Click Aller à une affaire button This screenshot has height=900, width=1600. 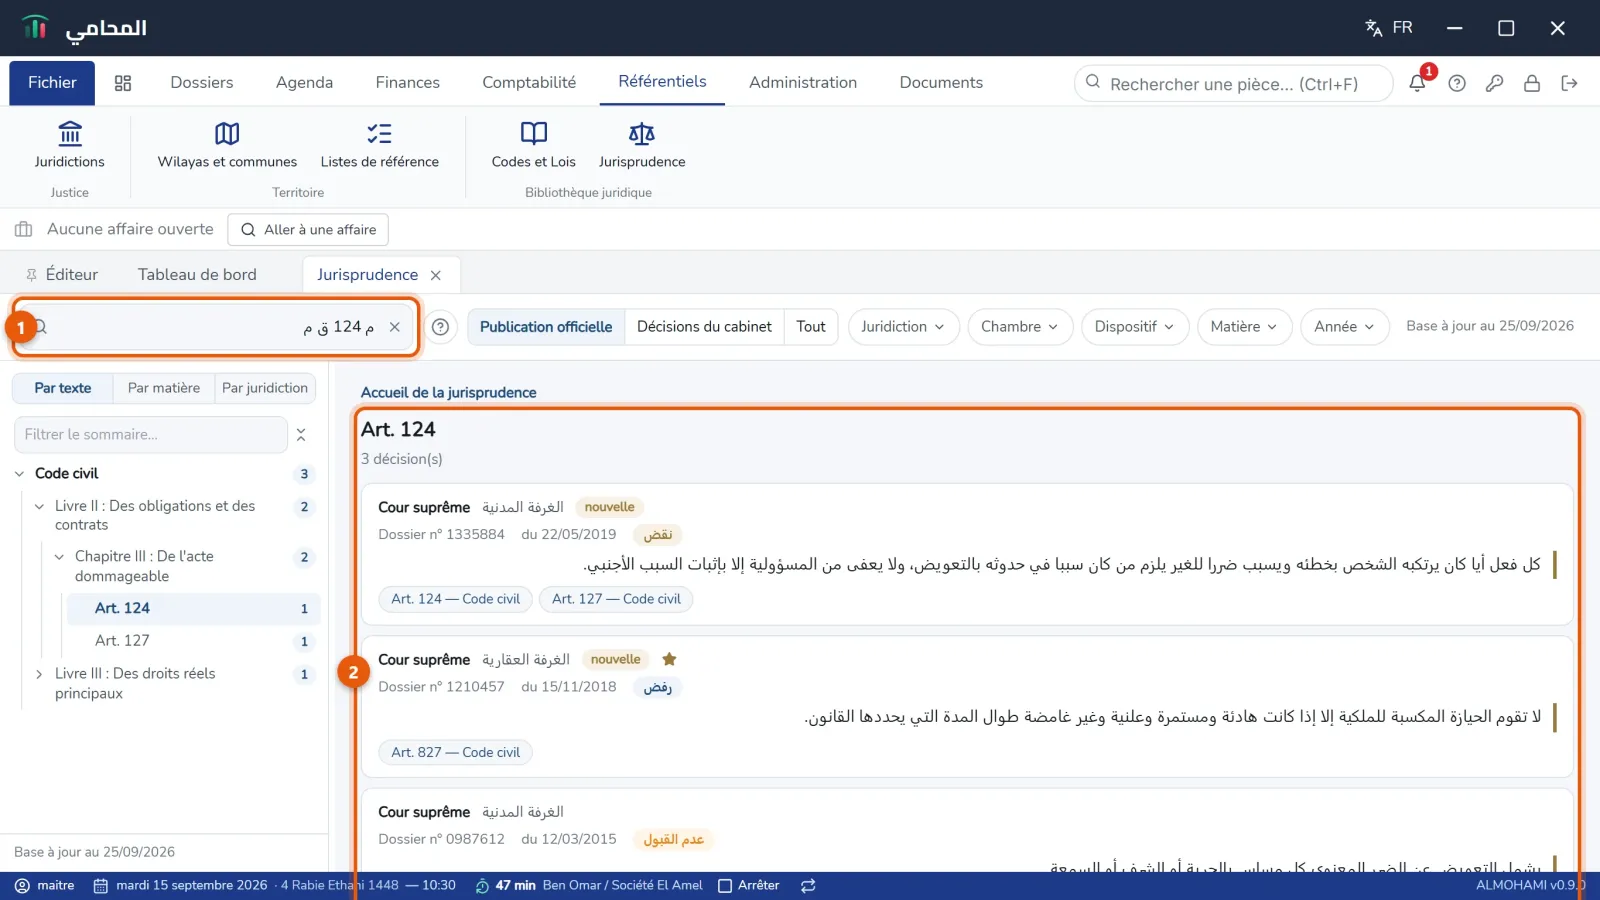(308, 229)
